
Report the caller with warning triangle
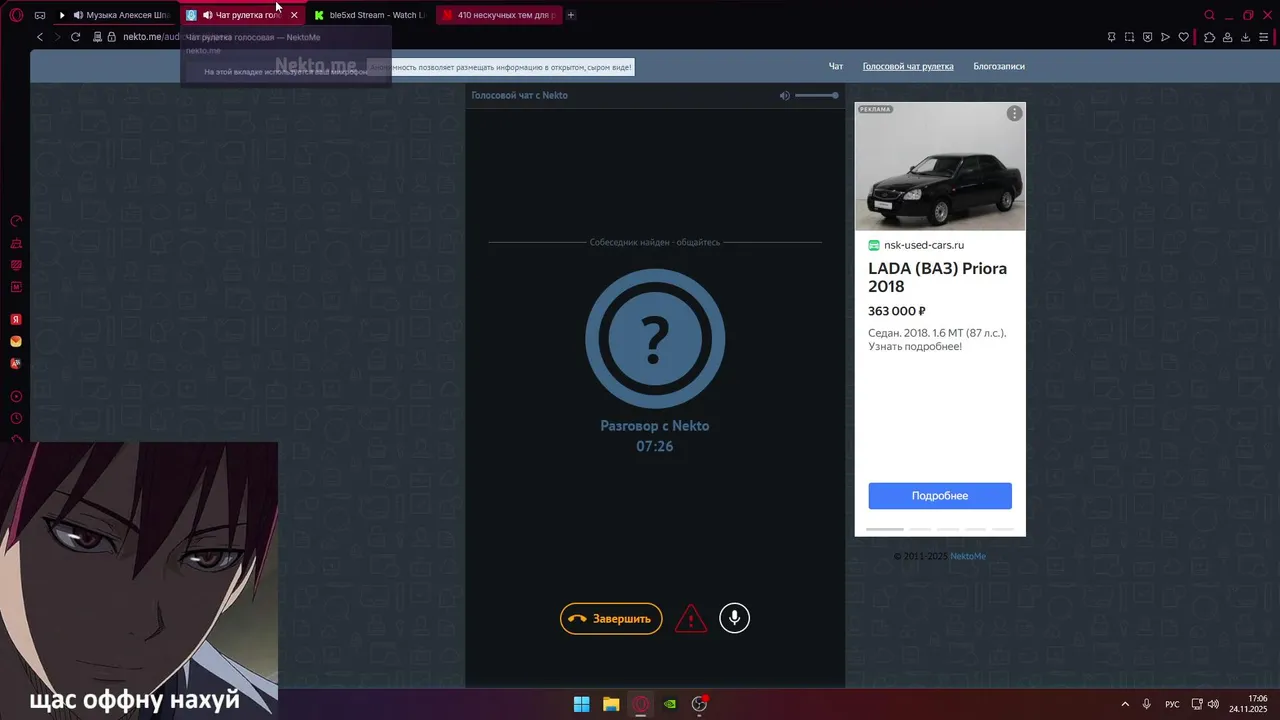[x=691, y=619]
